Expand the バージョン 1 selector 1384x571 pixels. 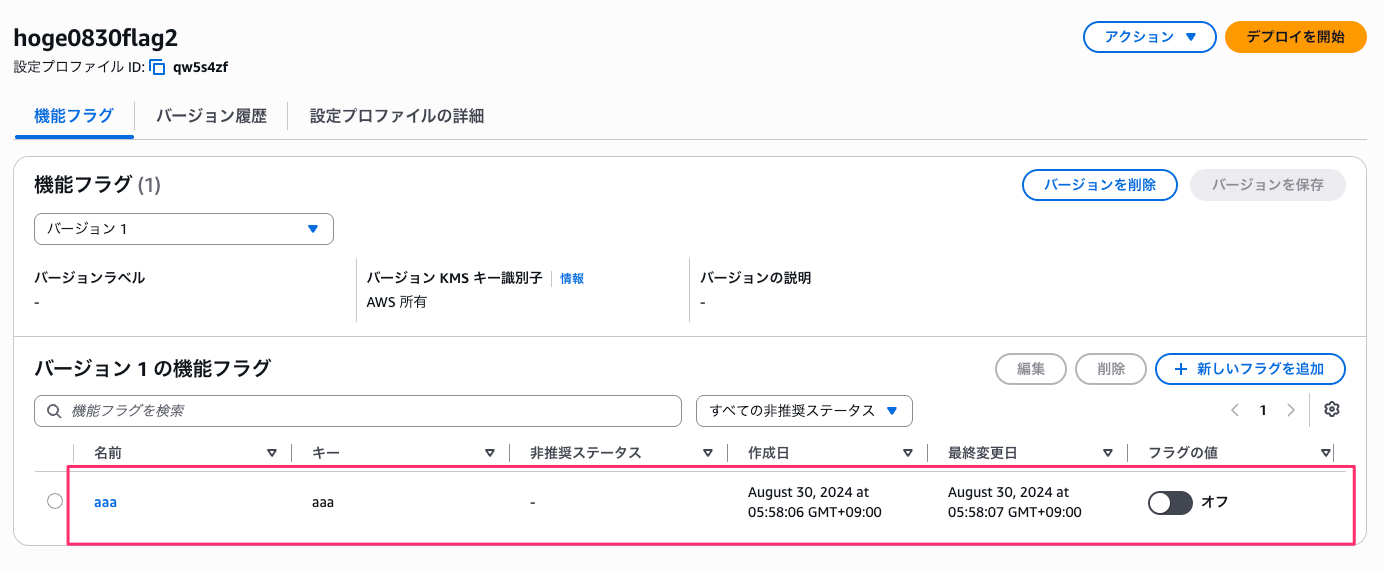point(184,229)
